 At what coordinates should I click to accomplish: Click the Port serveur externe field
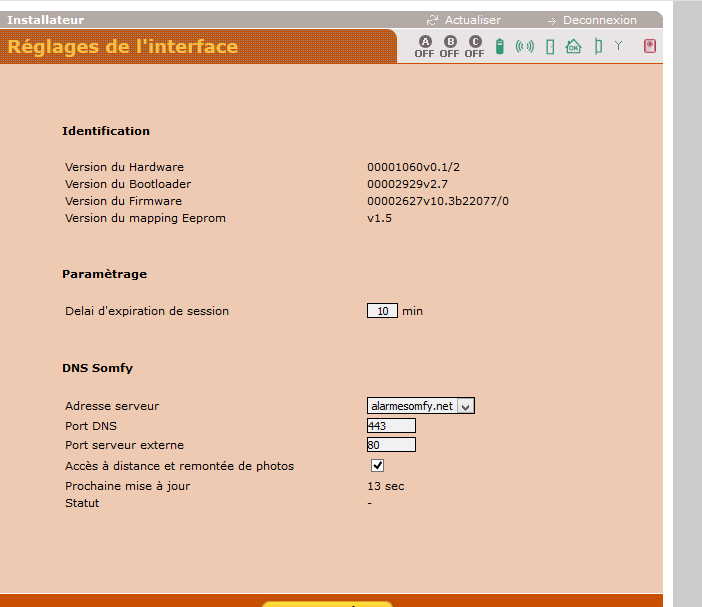[391, 445]
